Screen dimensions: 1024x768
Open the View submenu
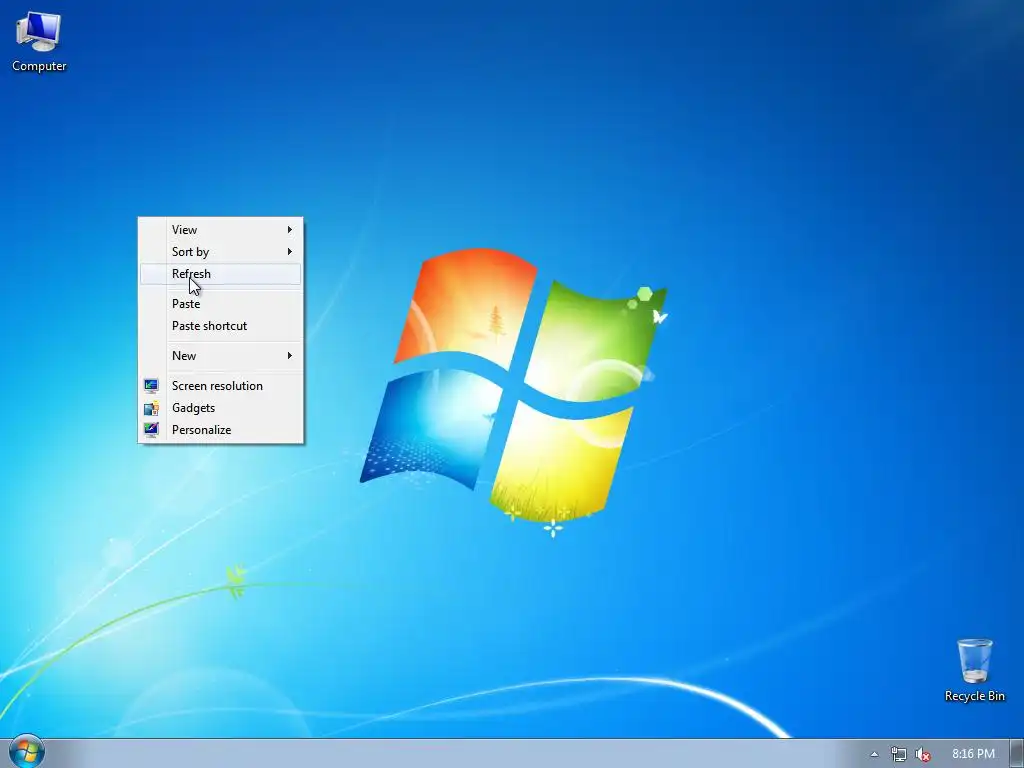pos(221,230)
